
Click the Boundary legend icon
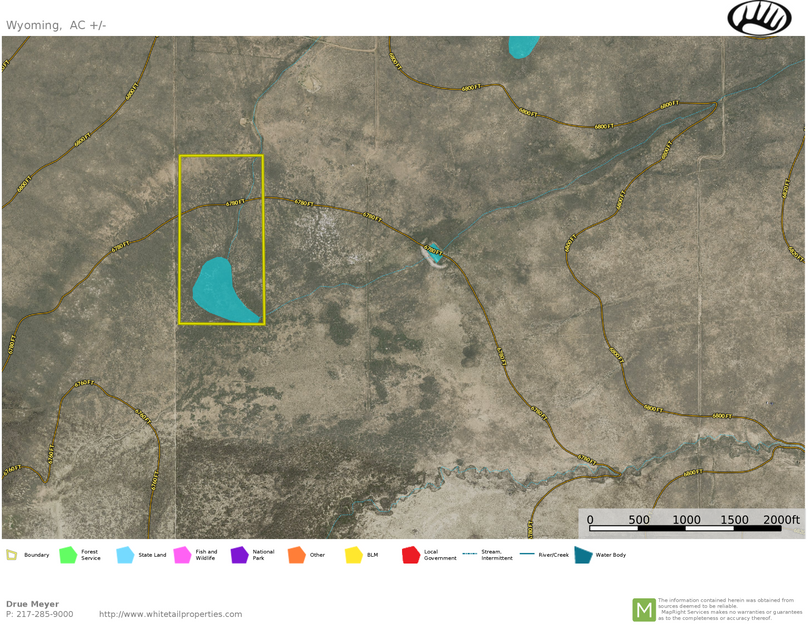click(x=12, y=555)
